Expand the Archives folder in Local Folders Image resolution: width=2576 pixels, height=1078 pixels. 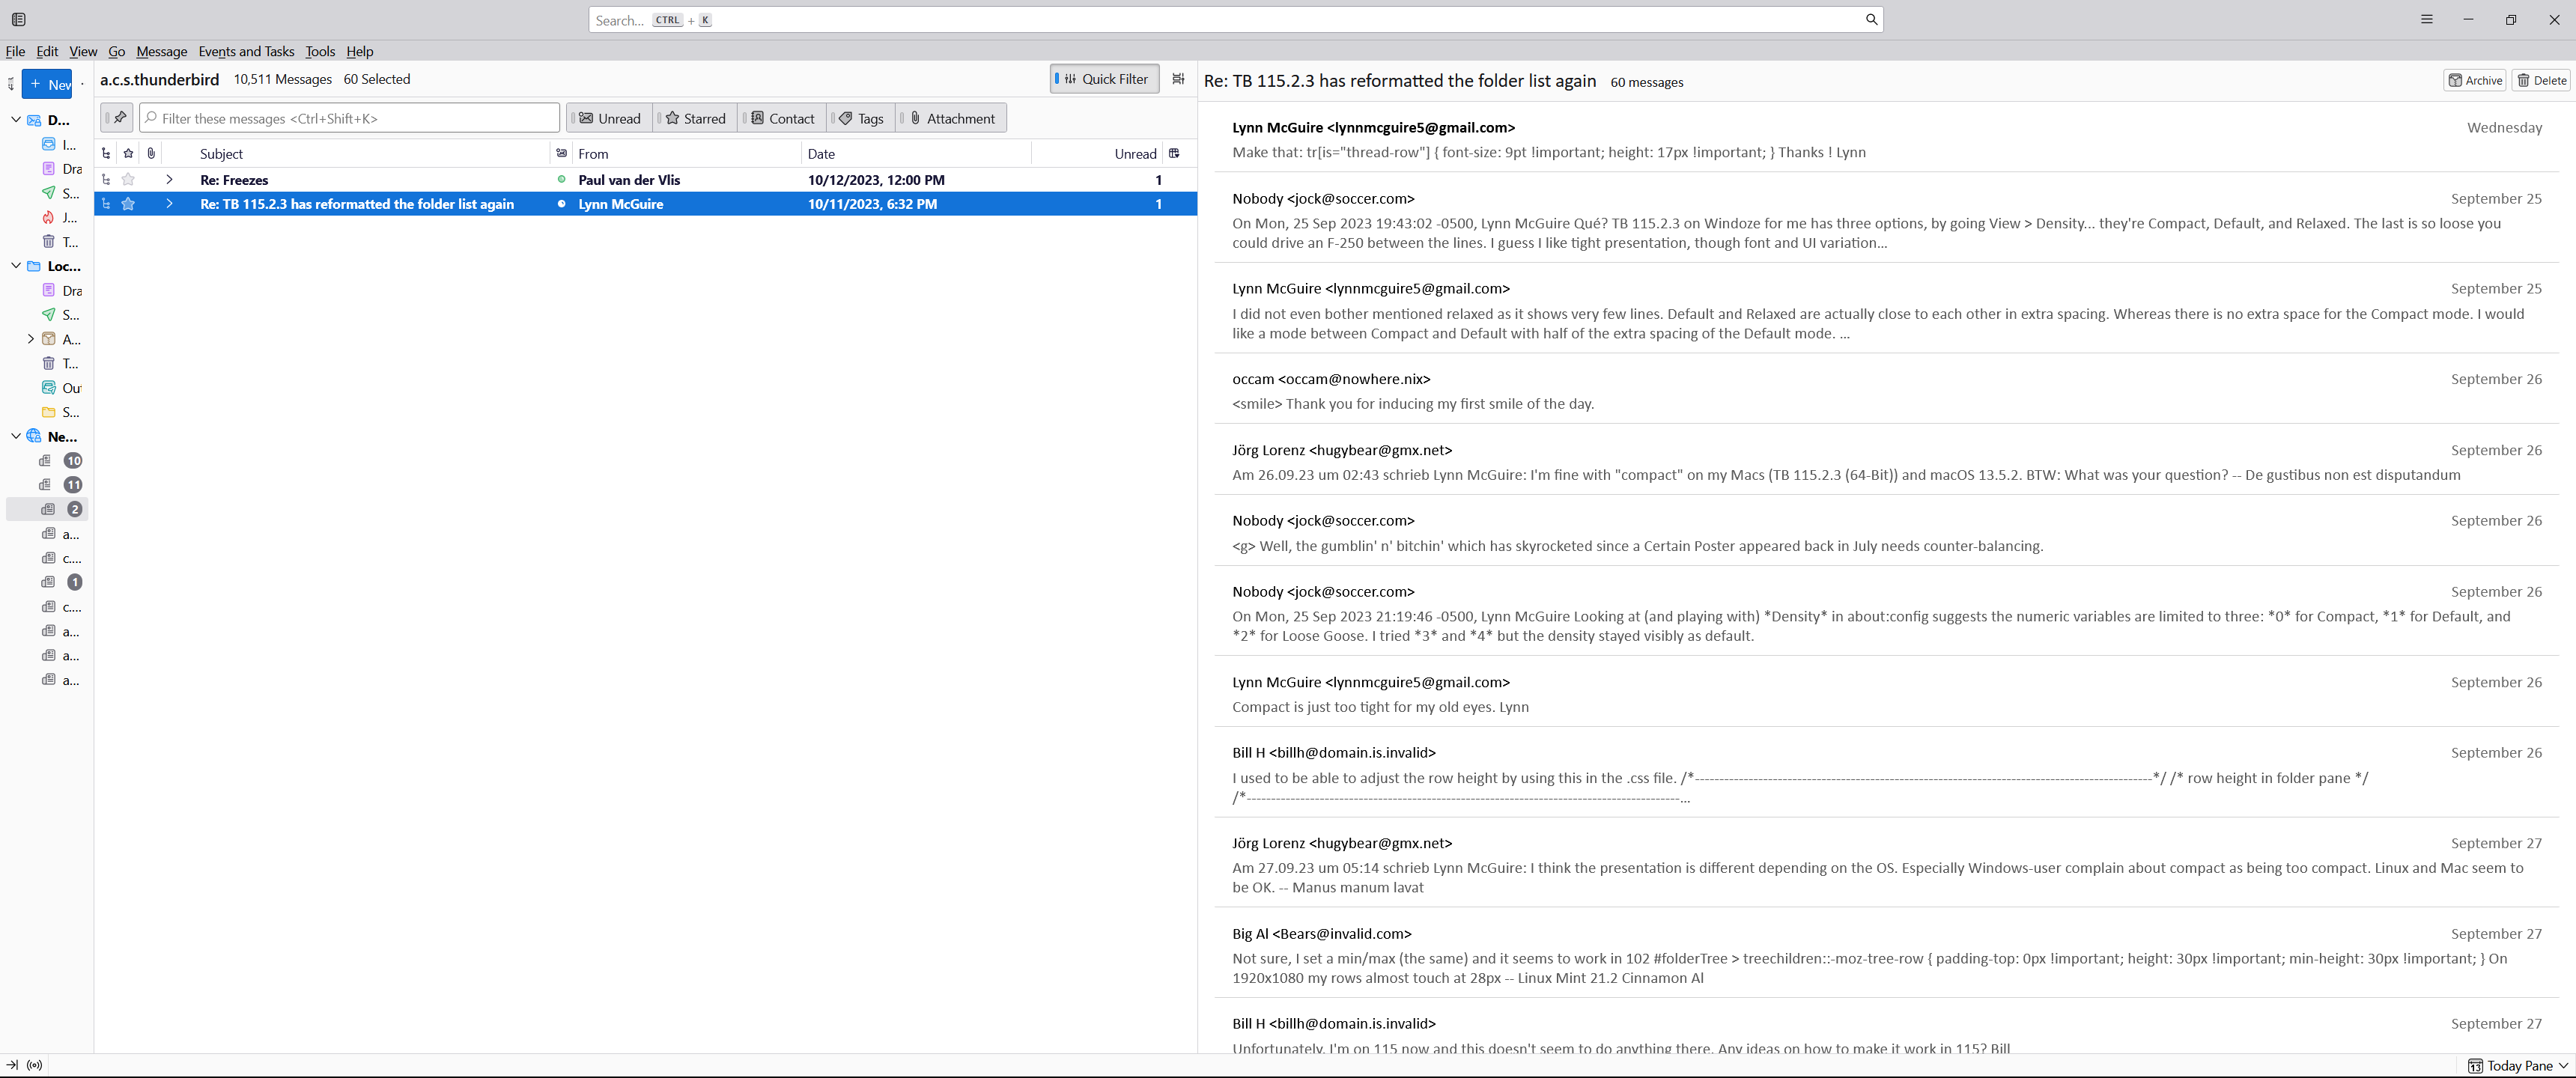click(30, 339)
